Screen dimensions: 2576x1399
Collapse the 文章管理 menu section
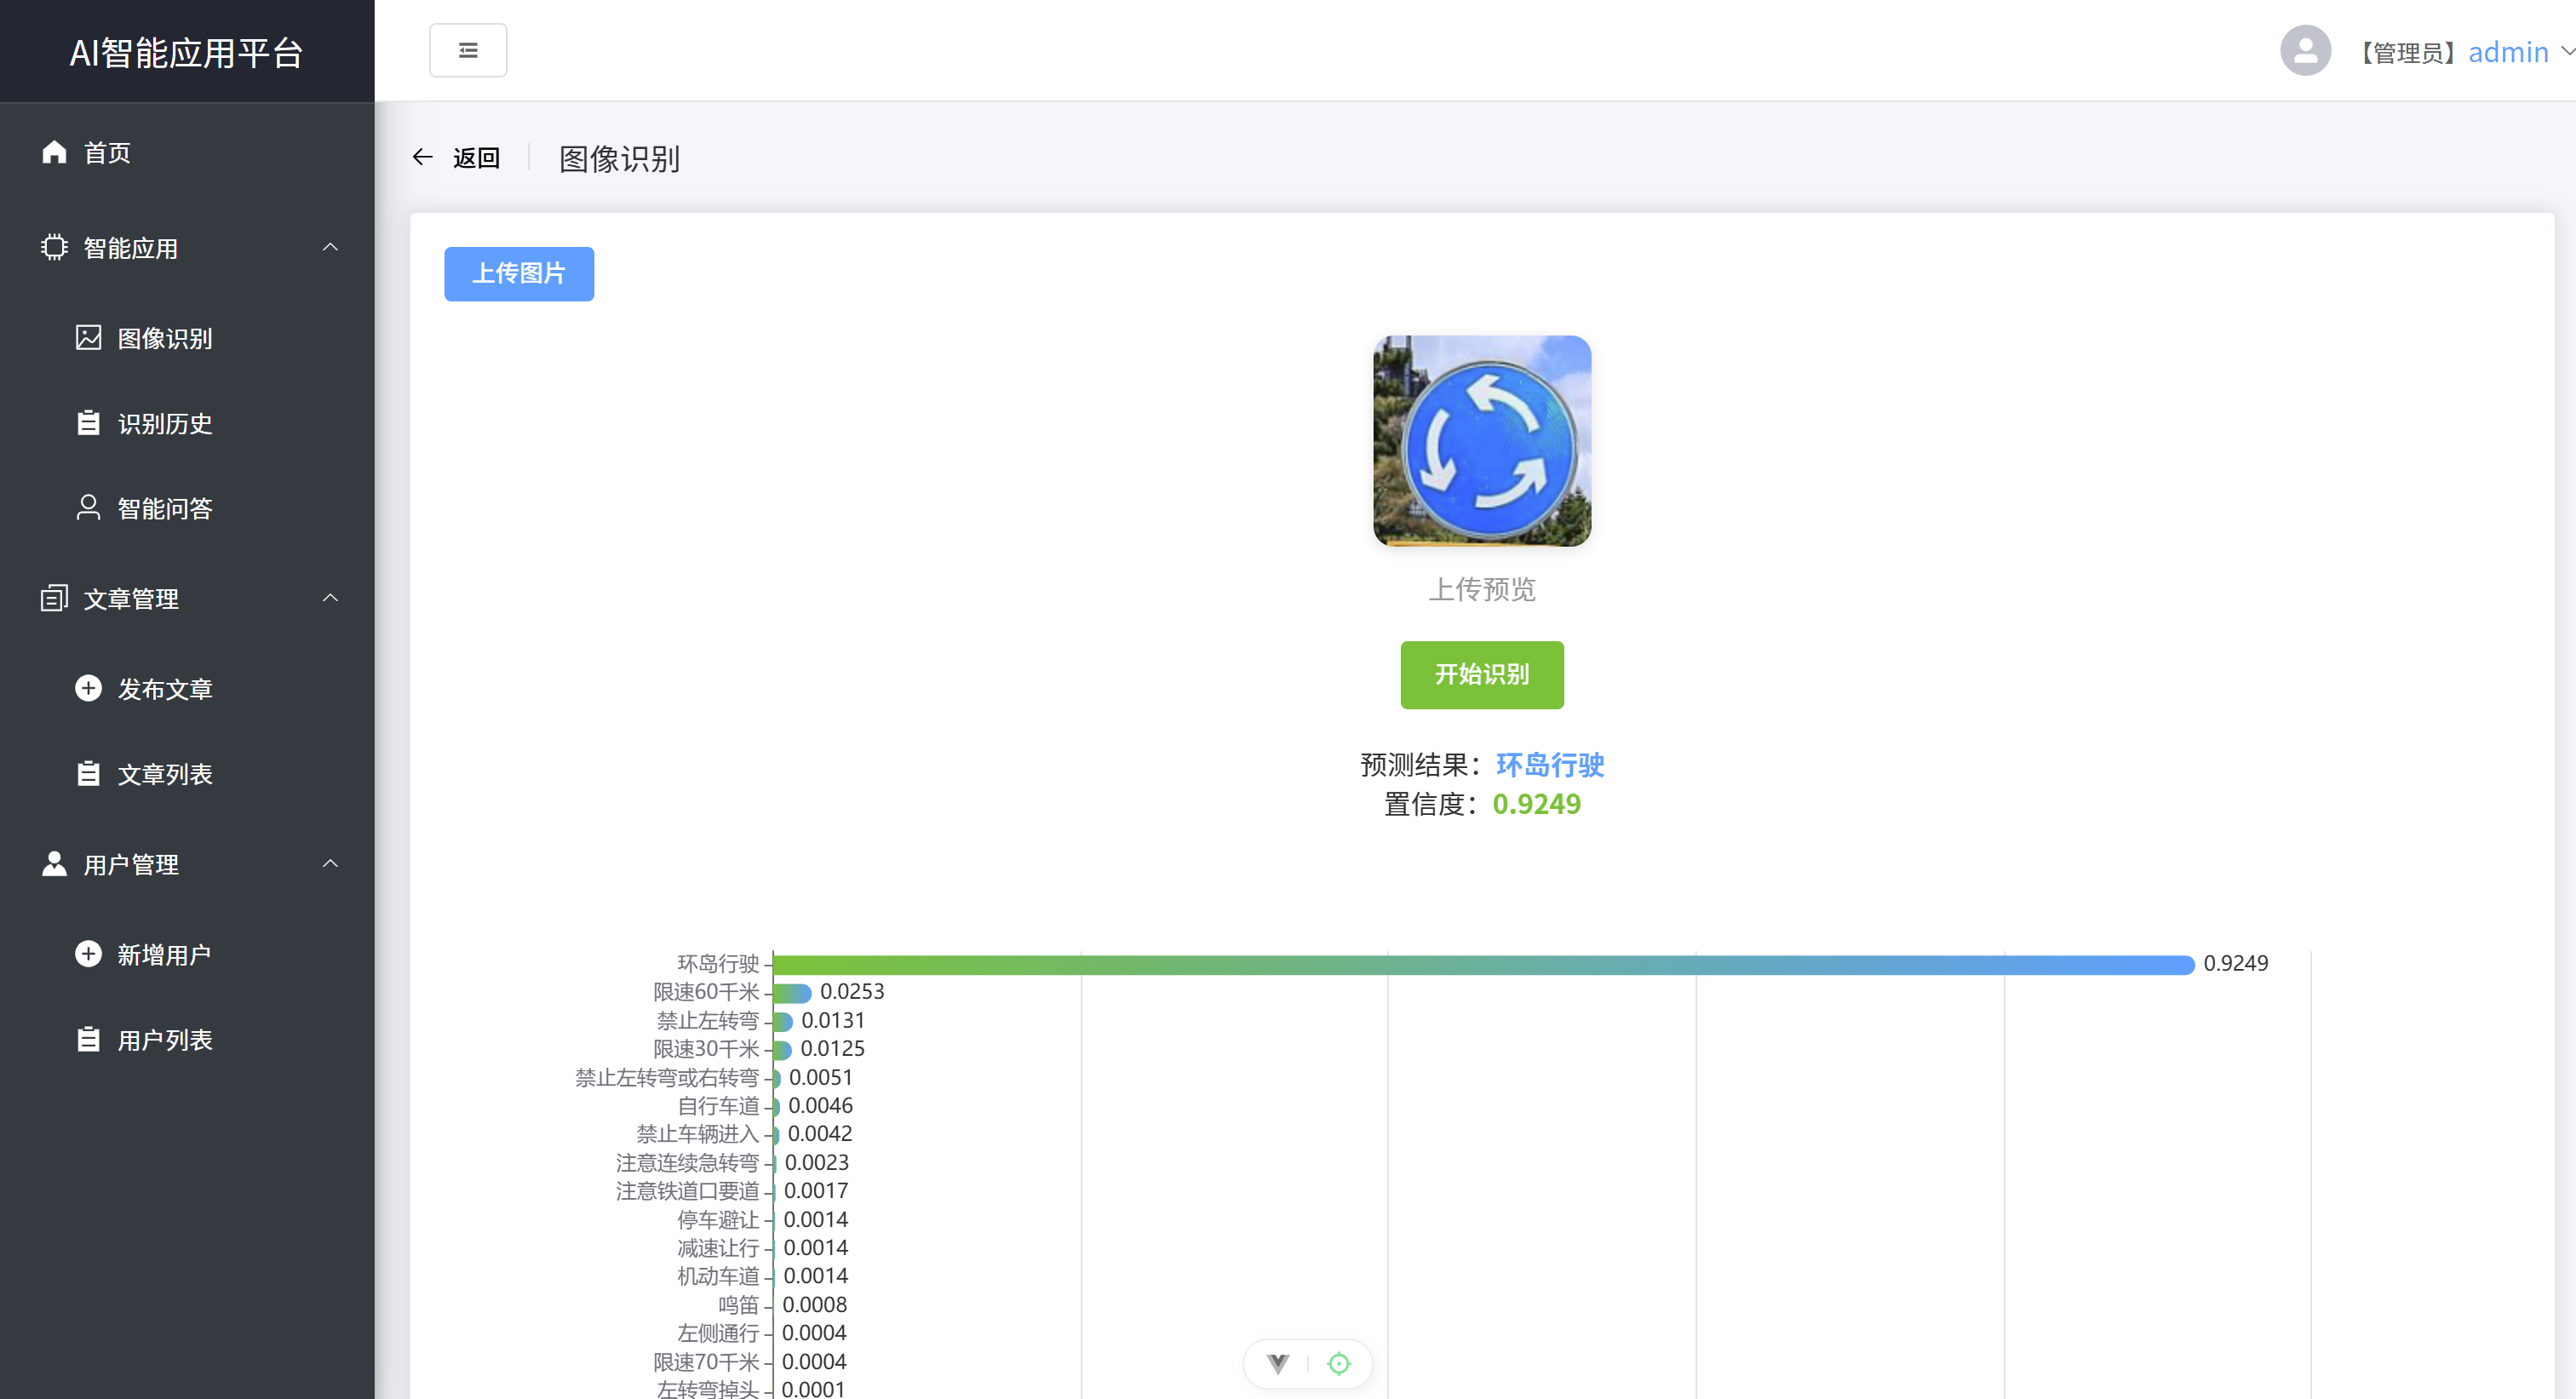tap(330, 598)
